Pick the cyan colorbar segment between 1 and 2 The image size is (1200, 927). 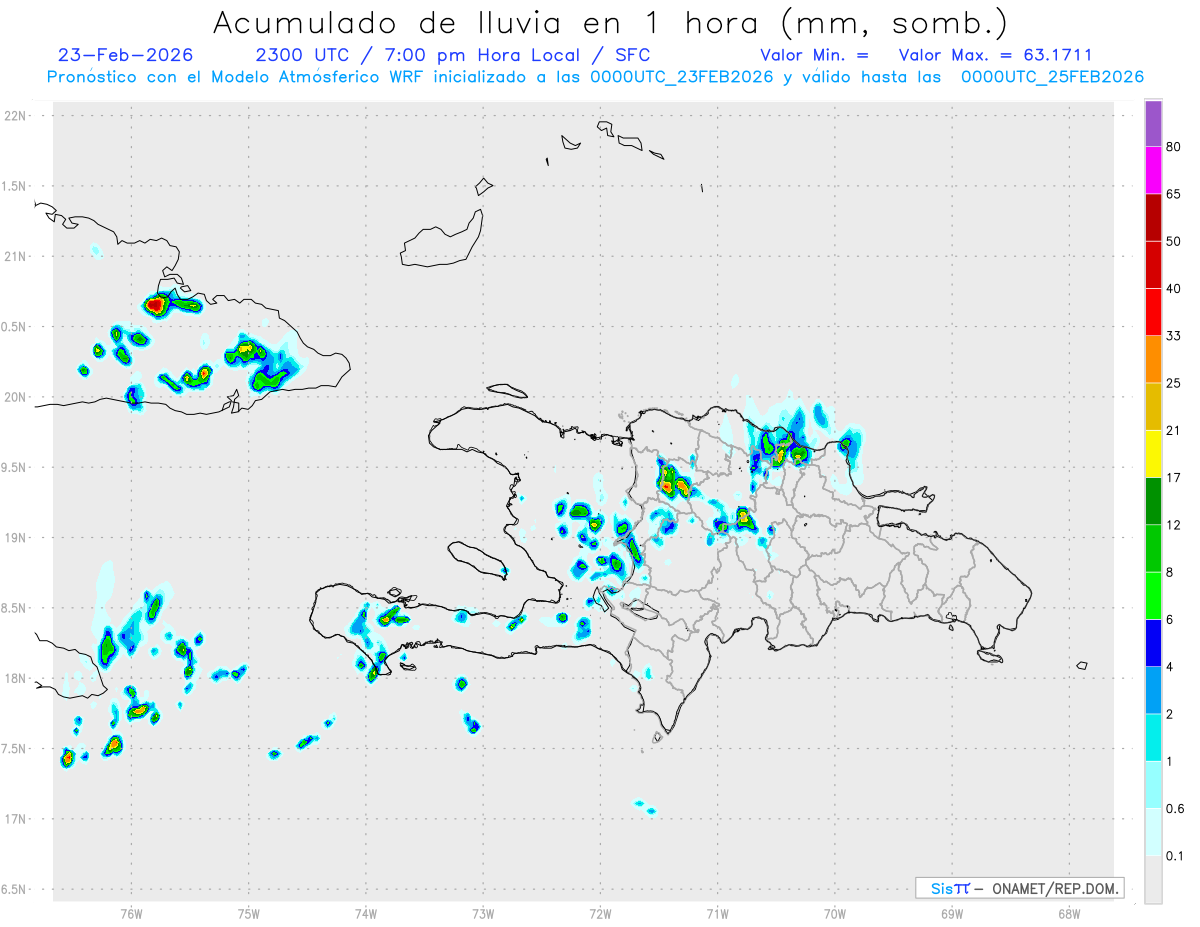[1153, 736]
